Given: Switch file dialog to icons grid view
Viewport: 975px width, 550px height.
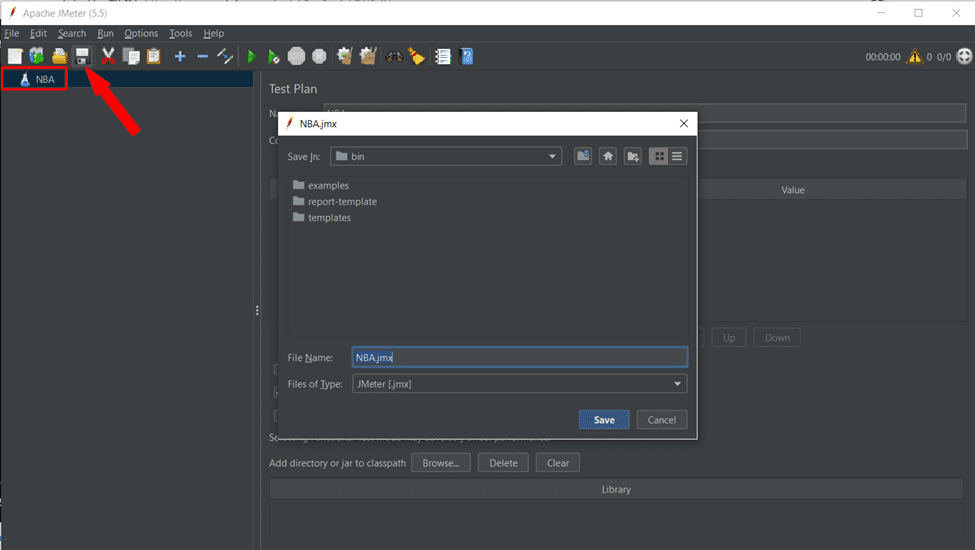Looking at the screenshot, I should pos(659,156).
